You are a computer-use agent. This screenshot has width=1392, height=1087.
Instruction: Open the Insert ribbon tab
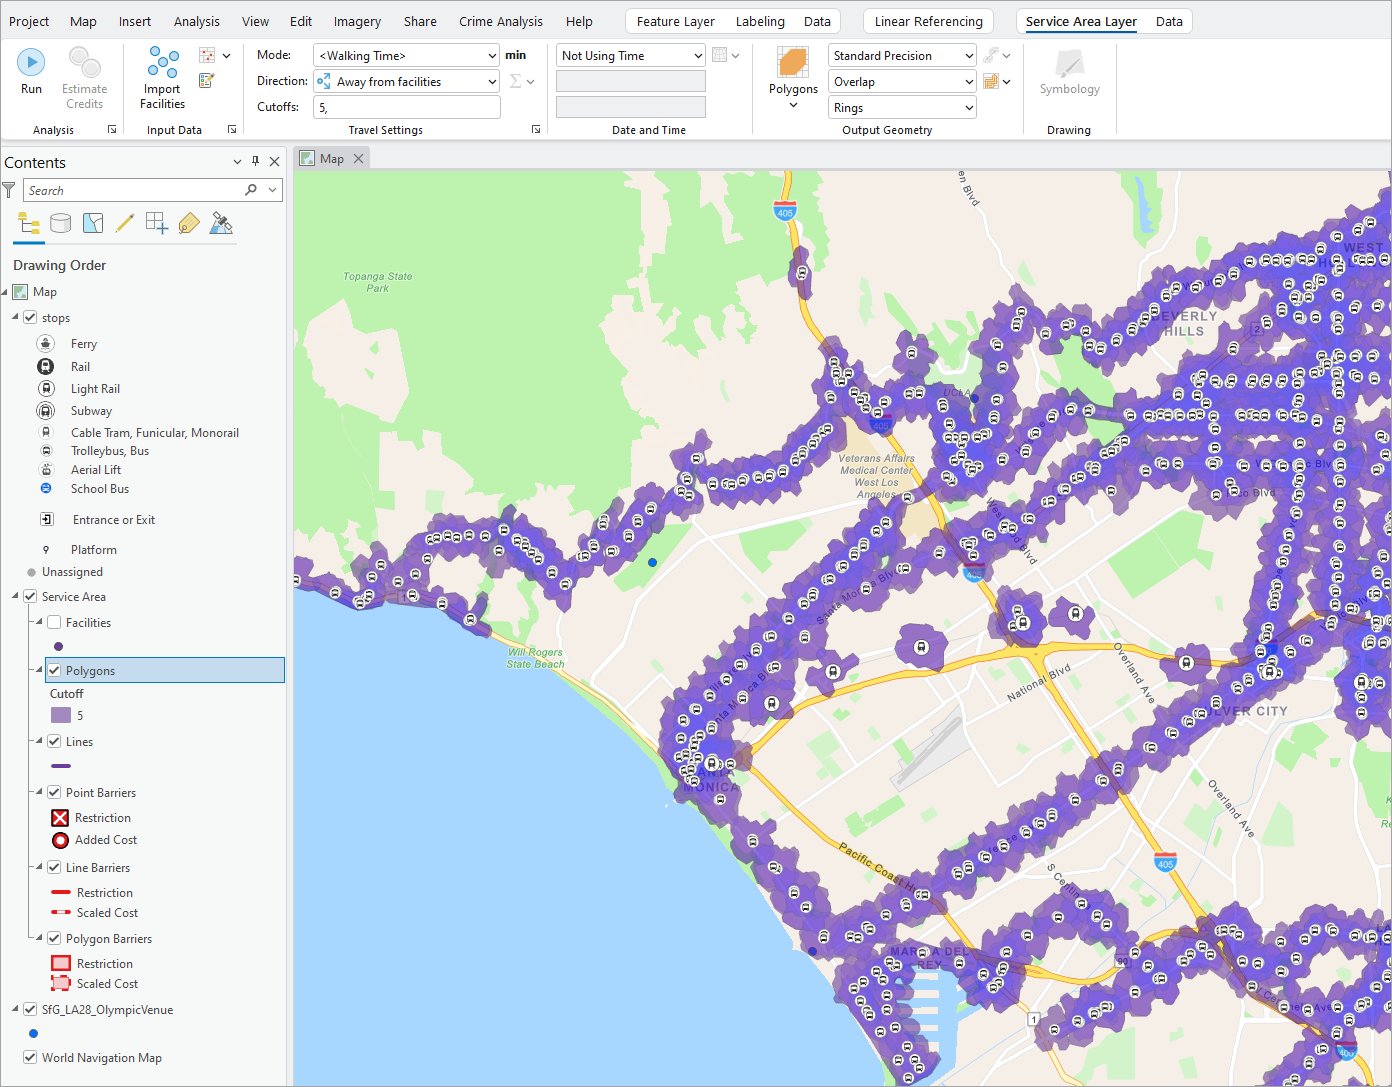click(135, 21)
